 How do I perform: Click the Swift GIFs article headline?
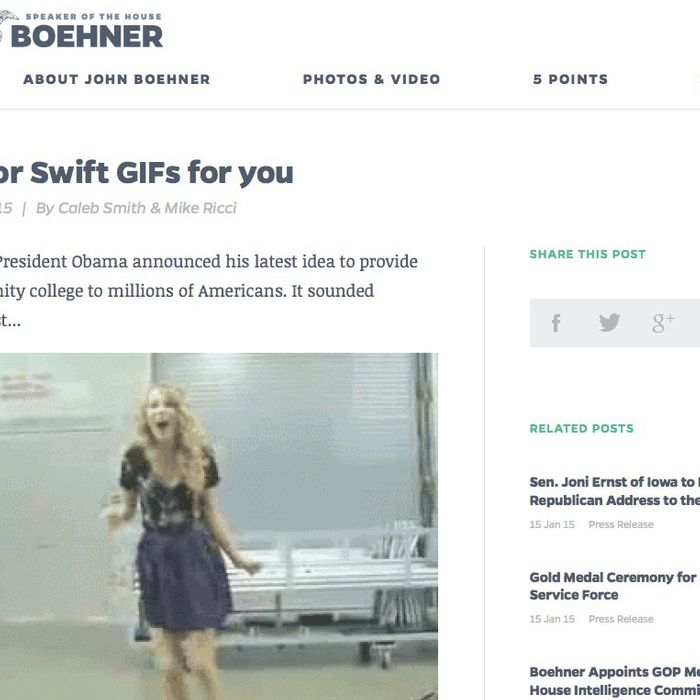(146, 173)
